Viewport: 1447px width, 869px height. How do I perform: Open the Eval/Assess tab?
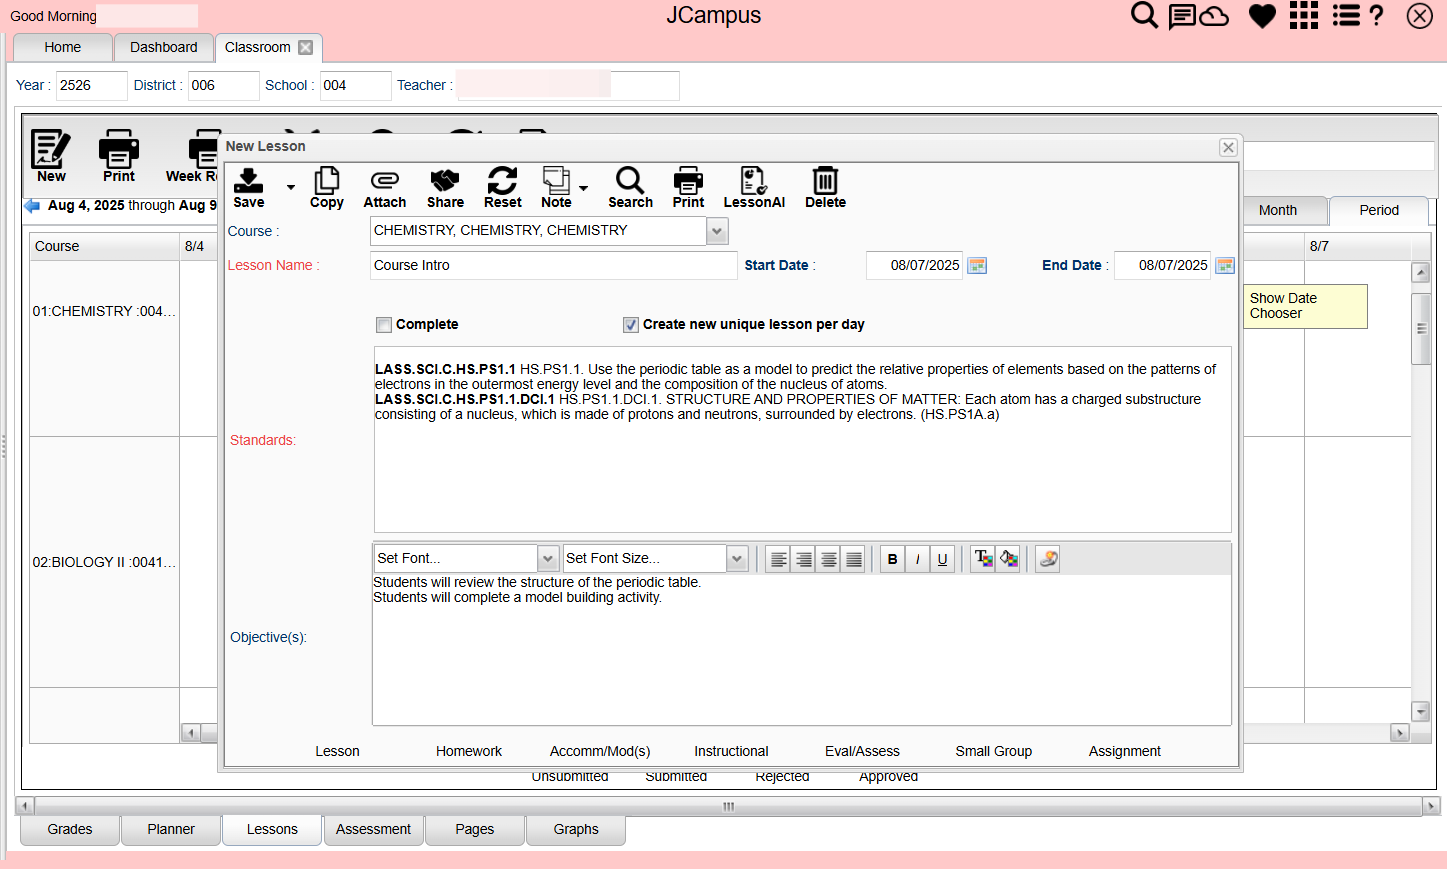point(862,751)
